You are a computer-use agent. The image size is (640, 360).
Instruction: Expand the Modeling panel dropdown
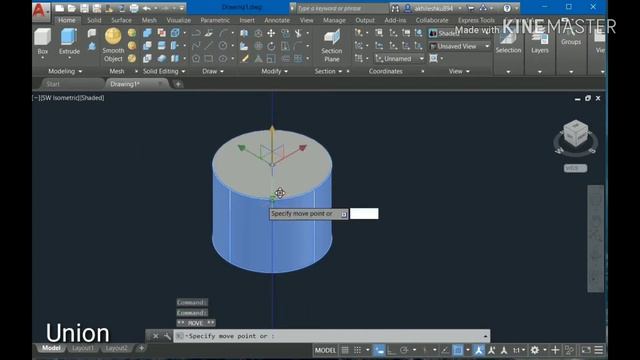click(65, 71)
